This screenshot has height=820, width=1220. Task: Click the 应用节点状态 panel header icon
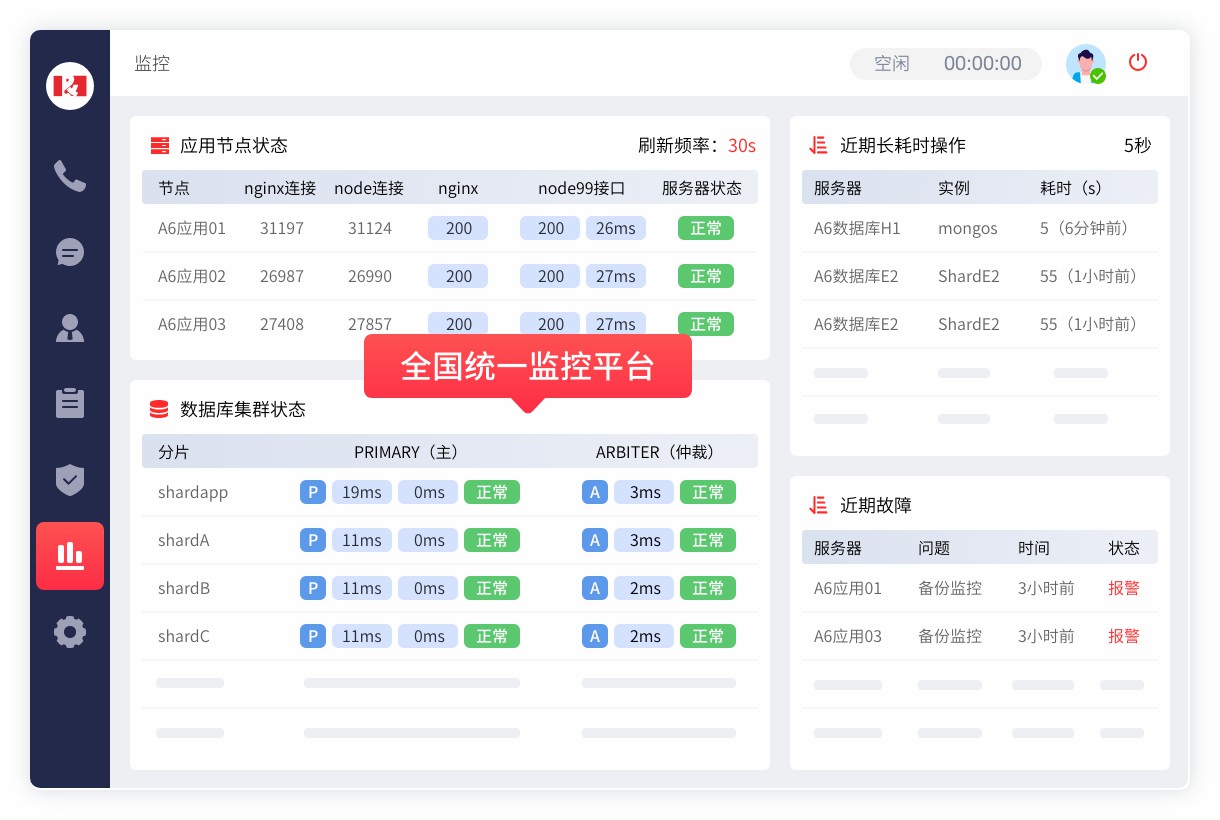coord(159,145)
